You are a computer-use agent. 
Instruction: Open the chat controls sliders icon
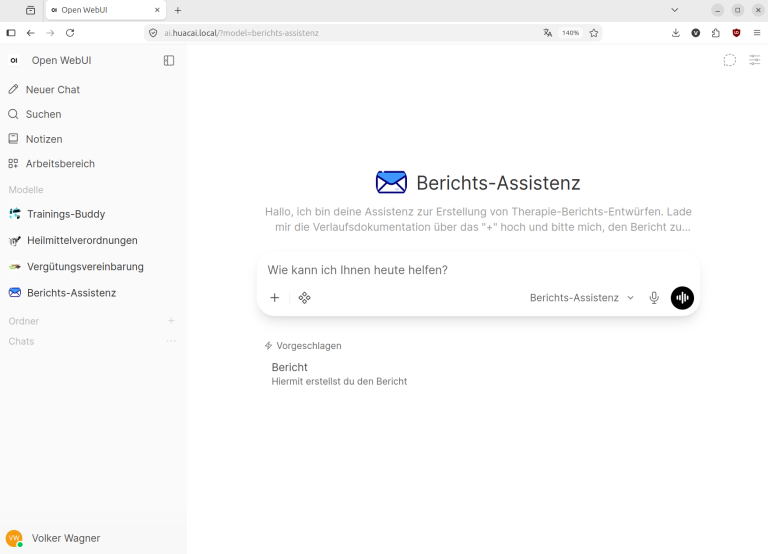[754, 60]
